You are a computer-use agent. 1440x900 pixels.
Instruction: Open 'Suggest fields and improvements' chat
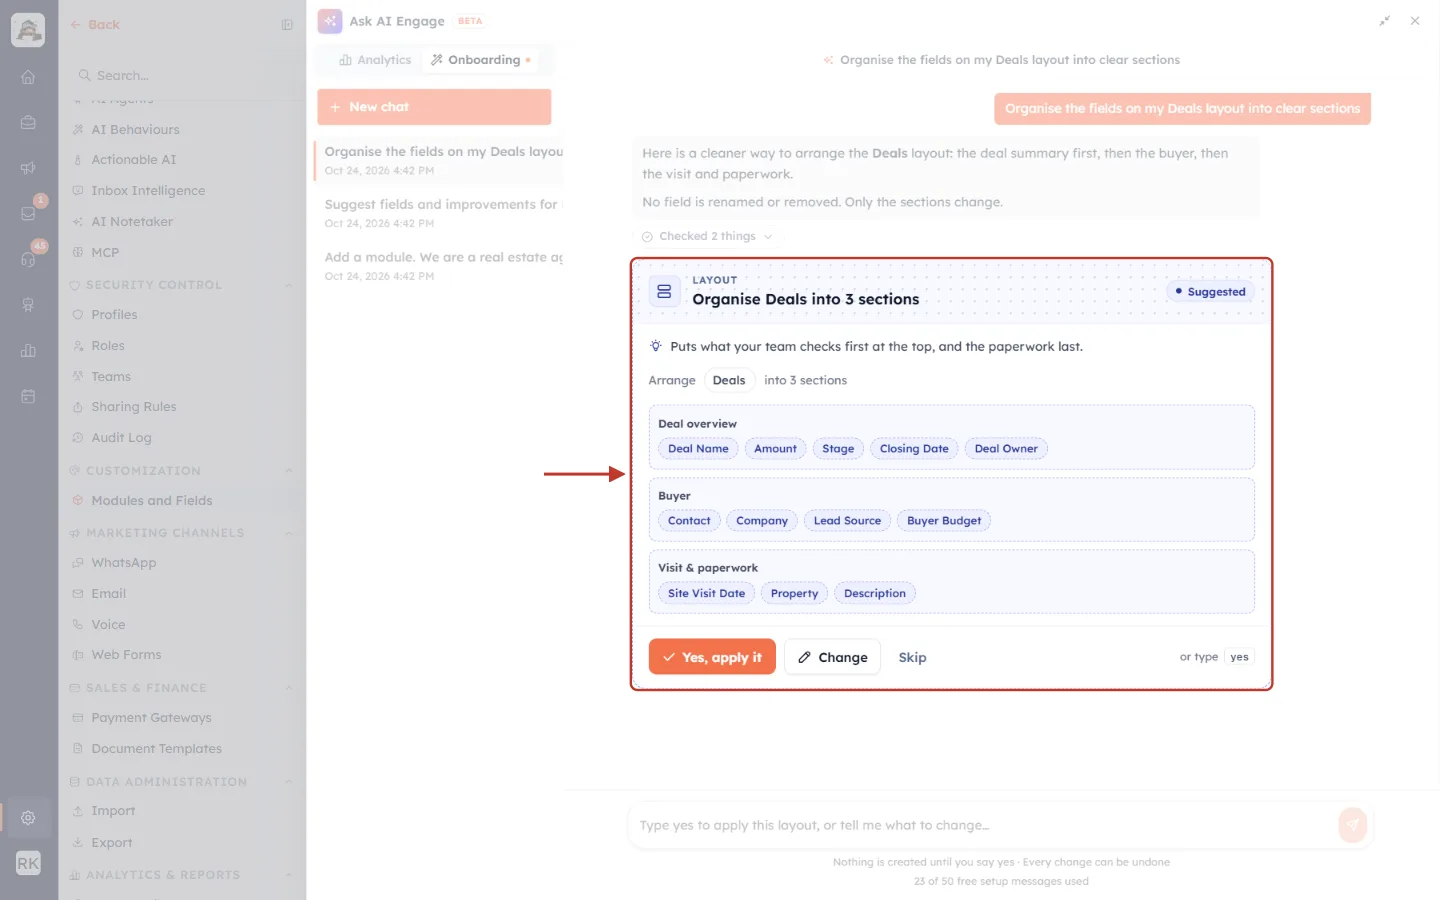440,213
